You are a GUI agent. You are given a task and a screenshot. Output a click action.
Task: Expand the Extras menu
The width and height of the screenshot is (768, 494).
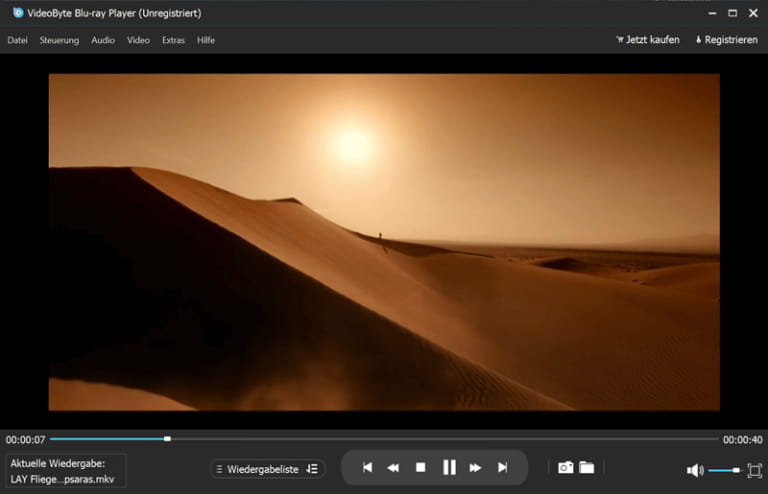pyautogui.click(x=173, y=40)
